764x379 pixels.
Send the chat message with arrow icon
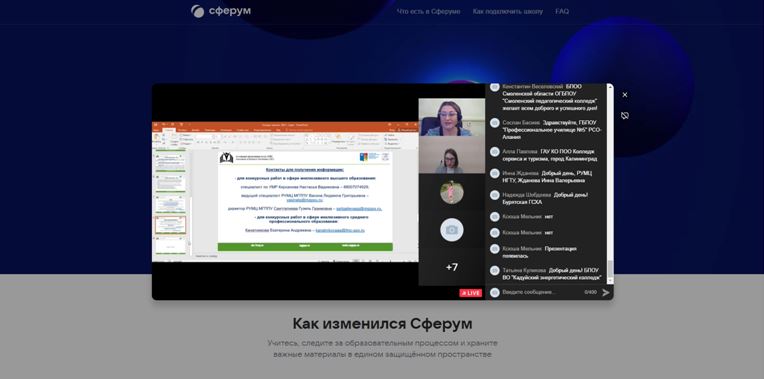pos(606,292)
